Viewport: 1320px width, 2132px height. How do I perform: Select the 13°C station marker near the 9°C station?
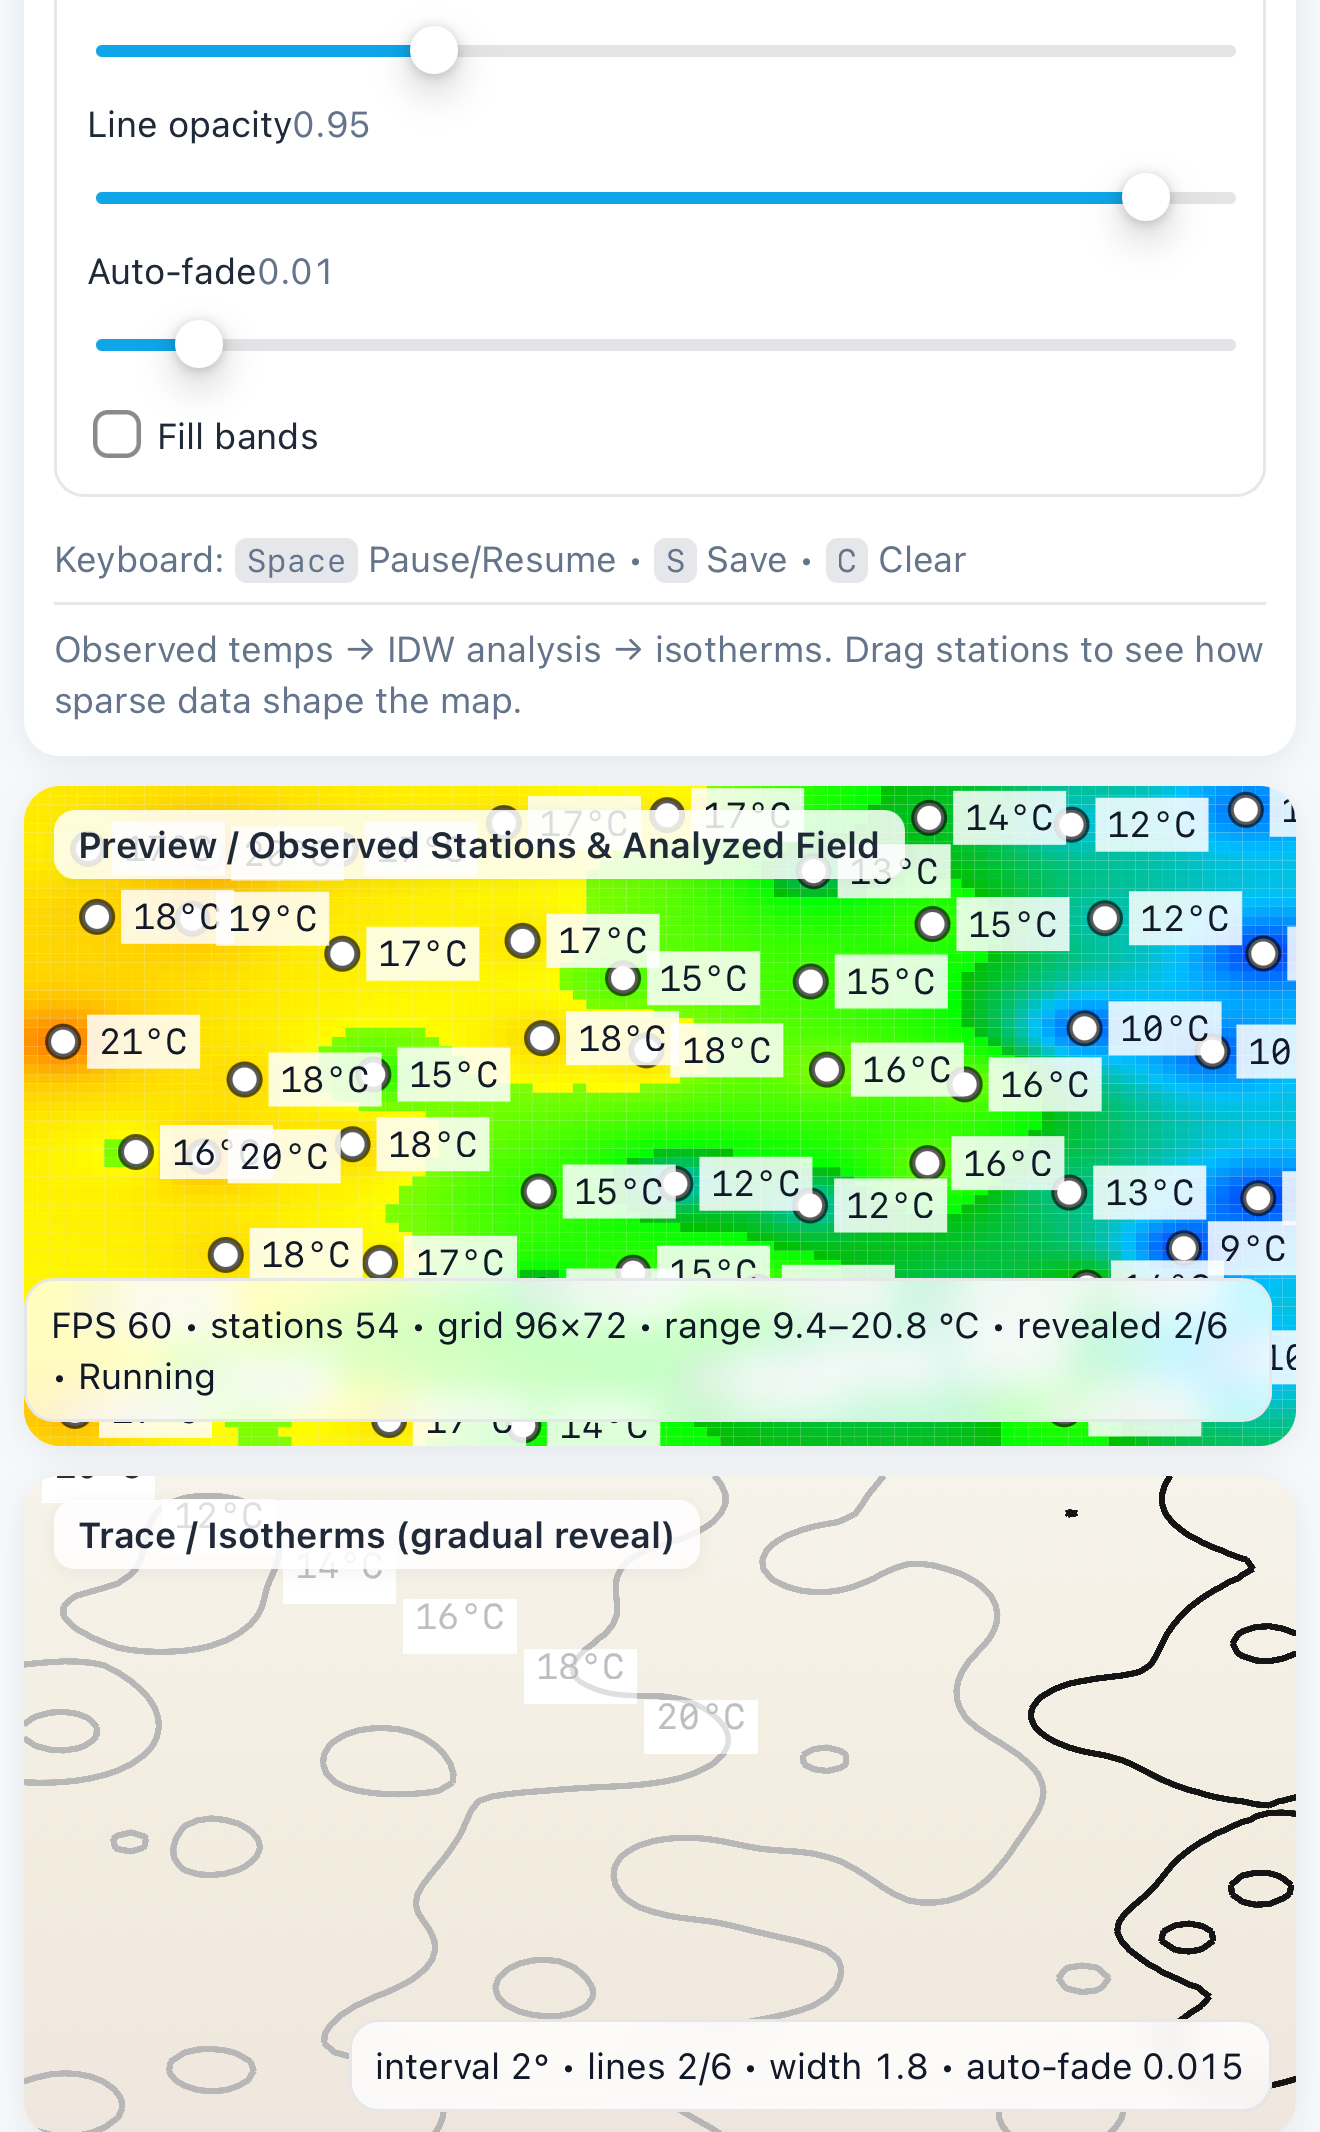click(1069, 1192)
